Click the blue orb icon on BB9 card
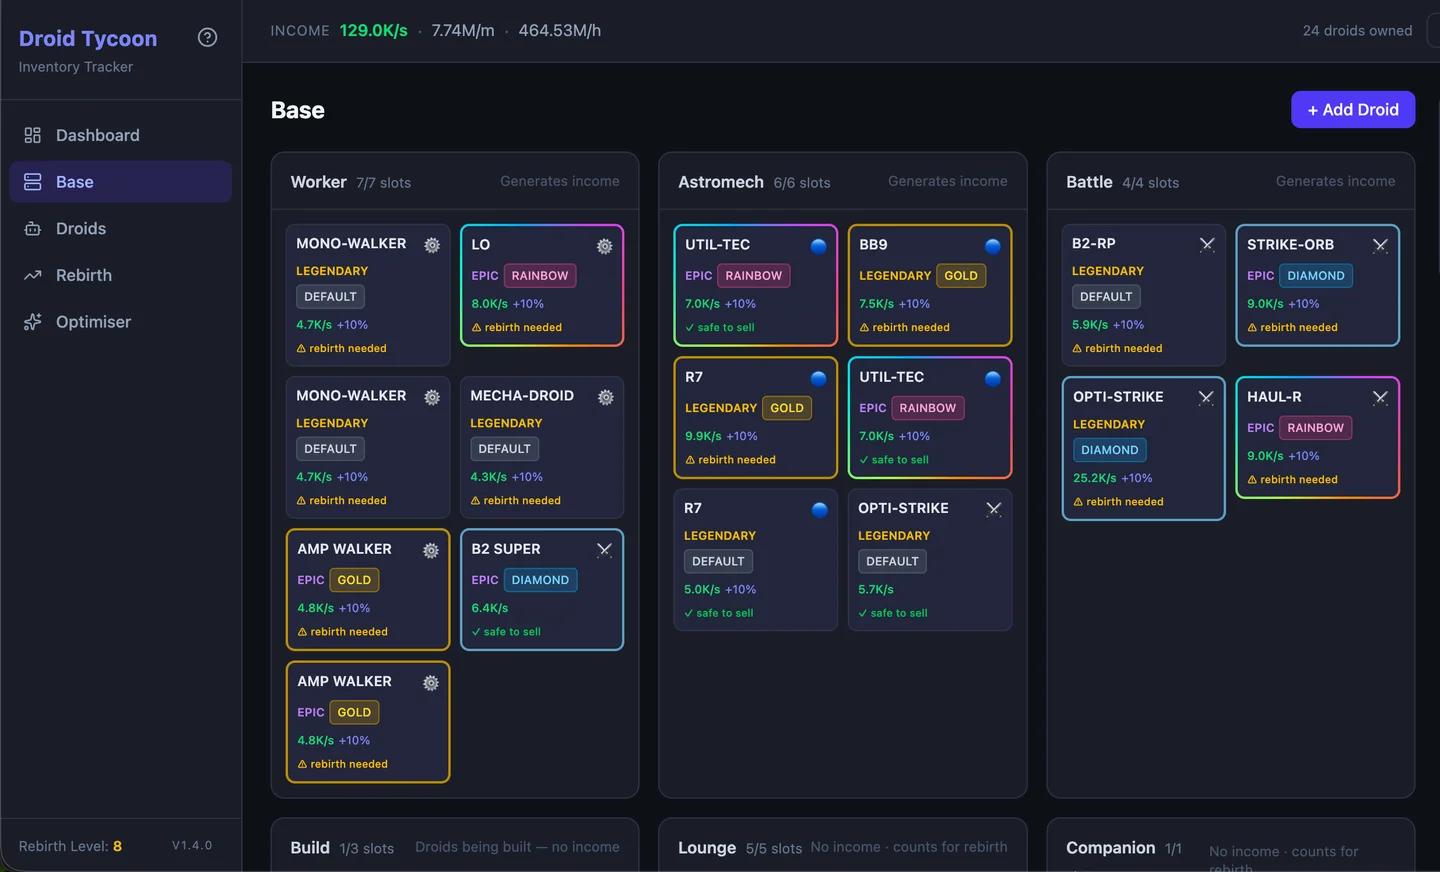The image size is (1440, 872). 993,246
